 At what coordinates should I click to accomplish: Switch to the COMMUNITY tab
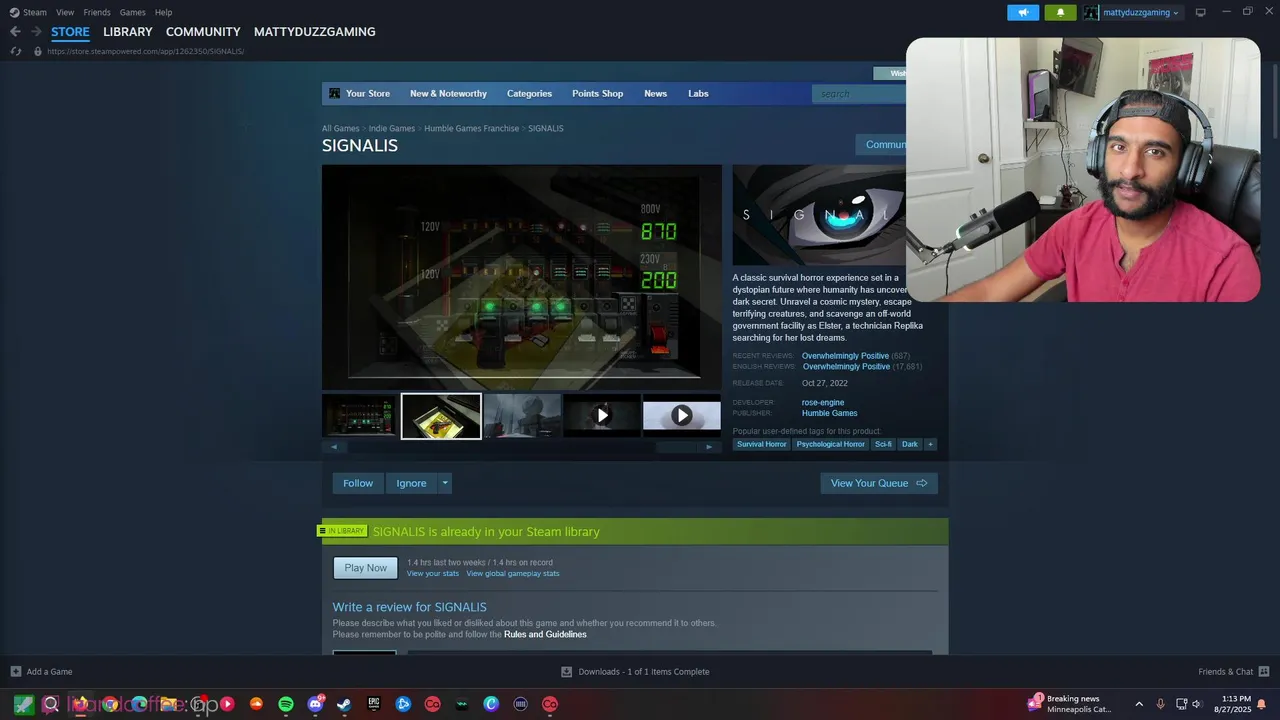pyautogui.click(x=203, y=32)
